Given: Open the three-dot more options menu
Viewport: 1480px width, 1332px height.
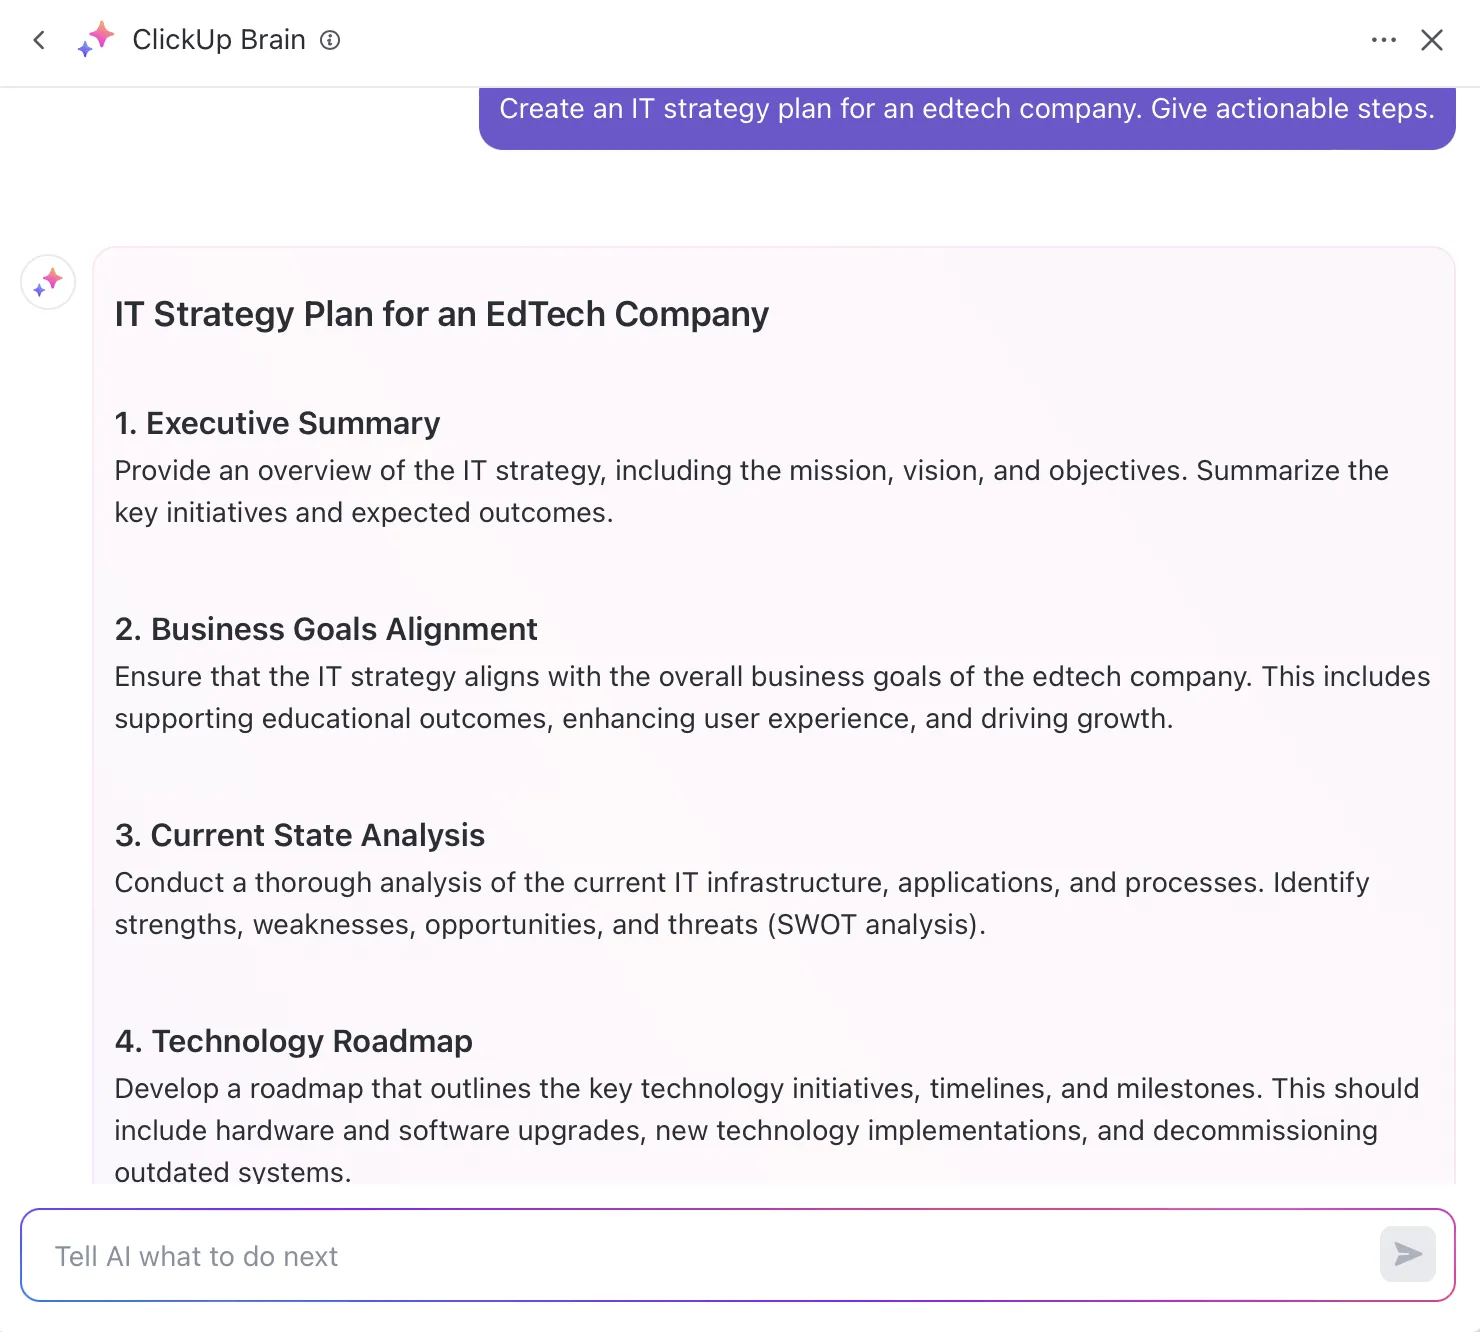Looking at the screenshot, I should (1384, 40).
